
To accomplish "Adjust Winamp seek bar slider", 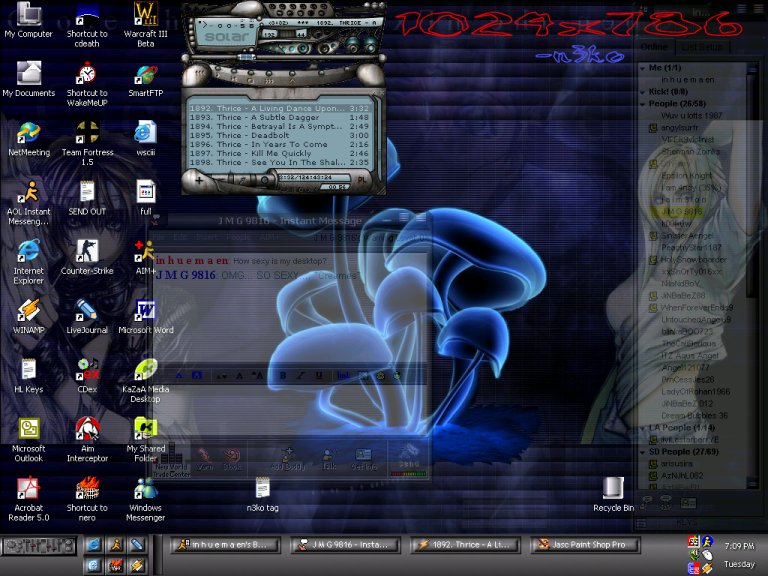I will [x=247, y=57].
